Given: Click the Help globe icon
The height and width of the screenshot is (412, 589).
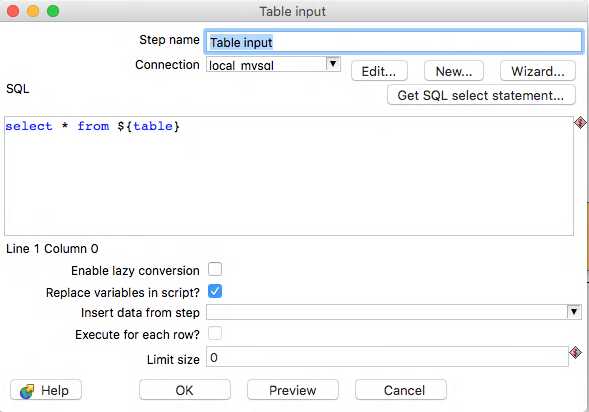Looking at the screenshot, I should [27, 391].
